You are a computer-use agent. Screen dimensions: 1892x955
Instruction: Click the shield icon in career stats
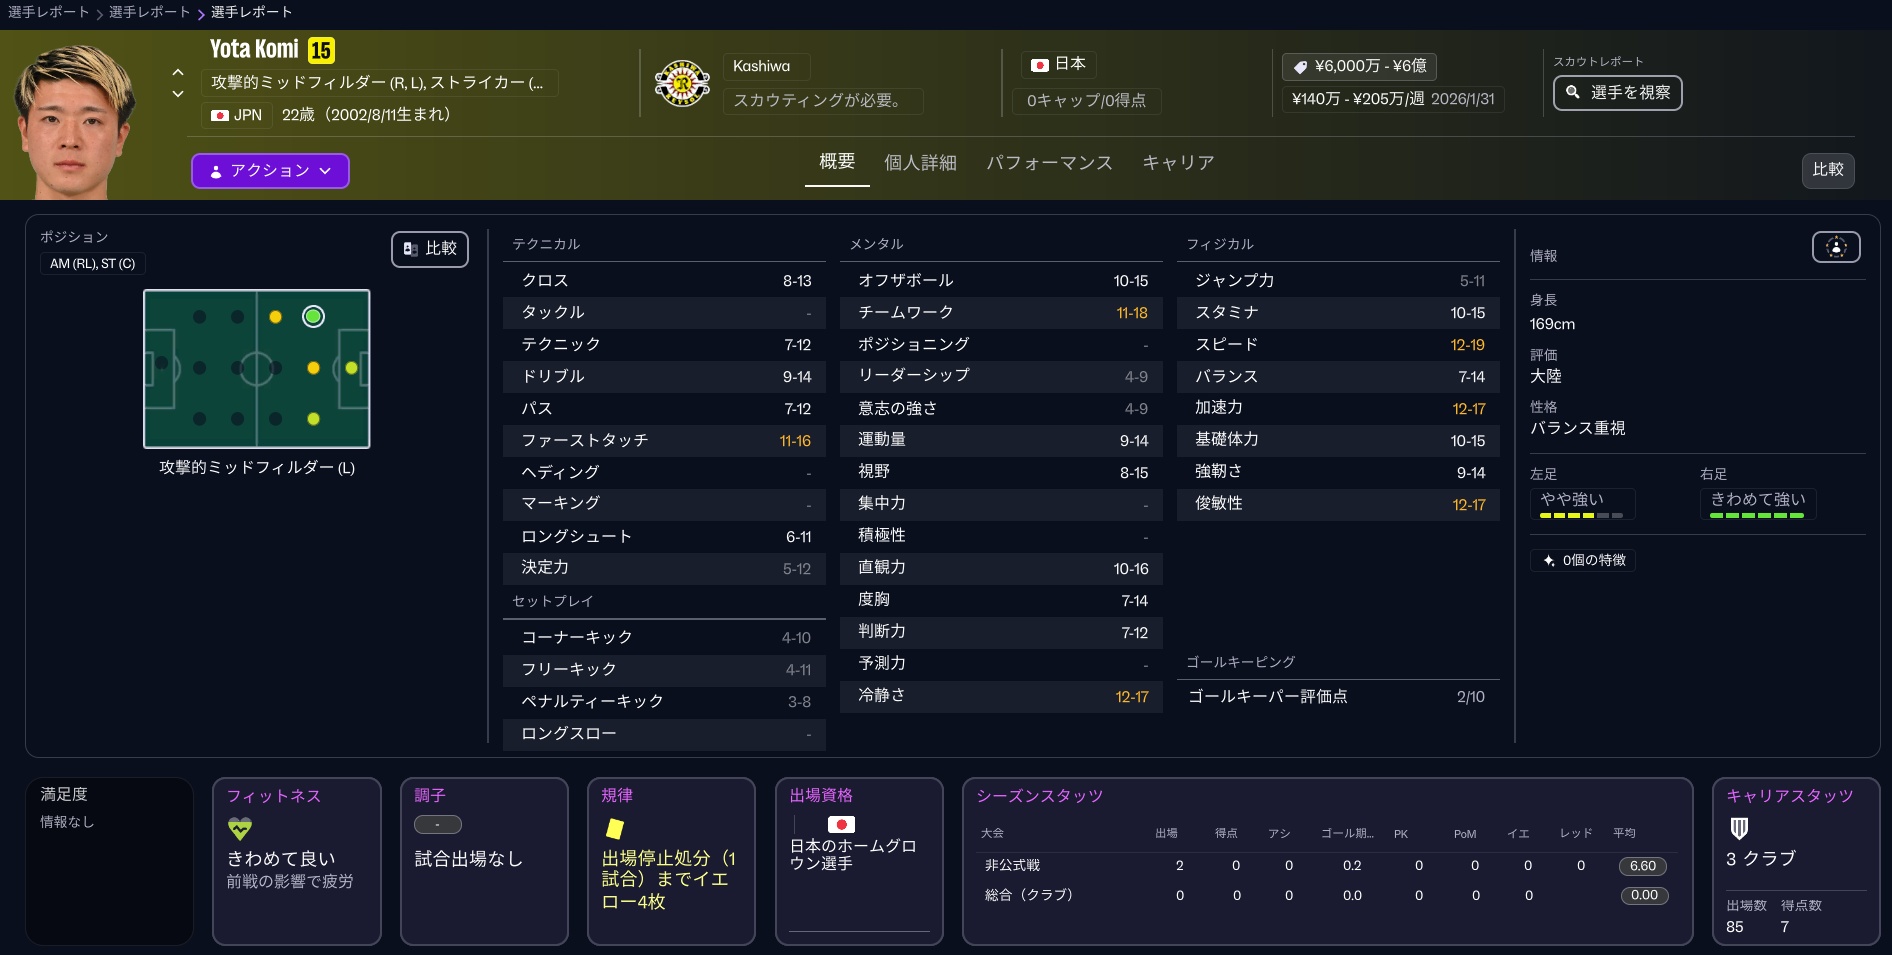click(x=1739, y=828)
